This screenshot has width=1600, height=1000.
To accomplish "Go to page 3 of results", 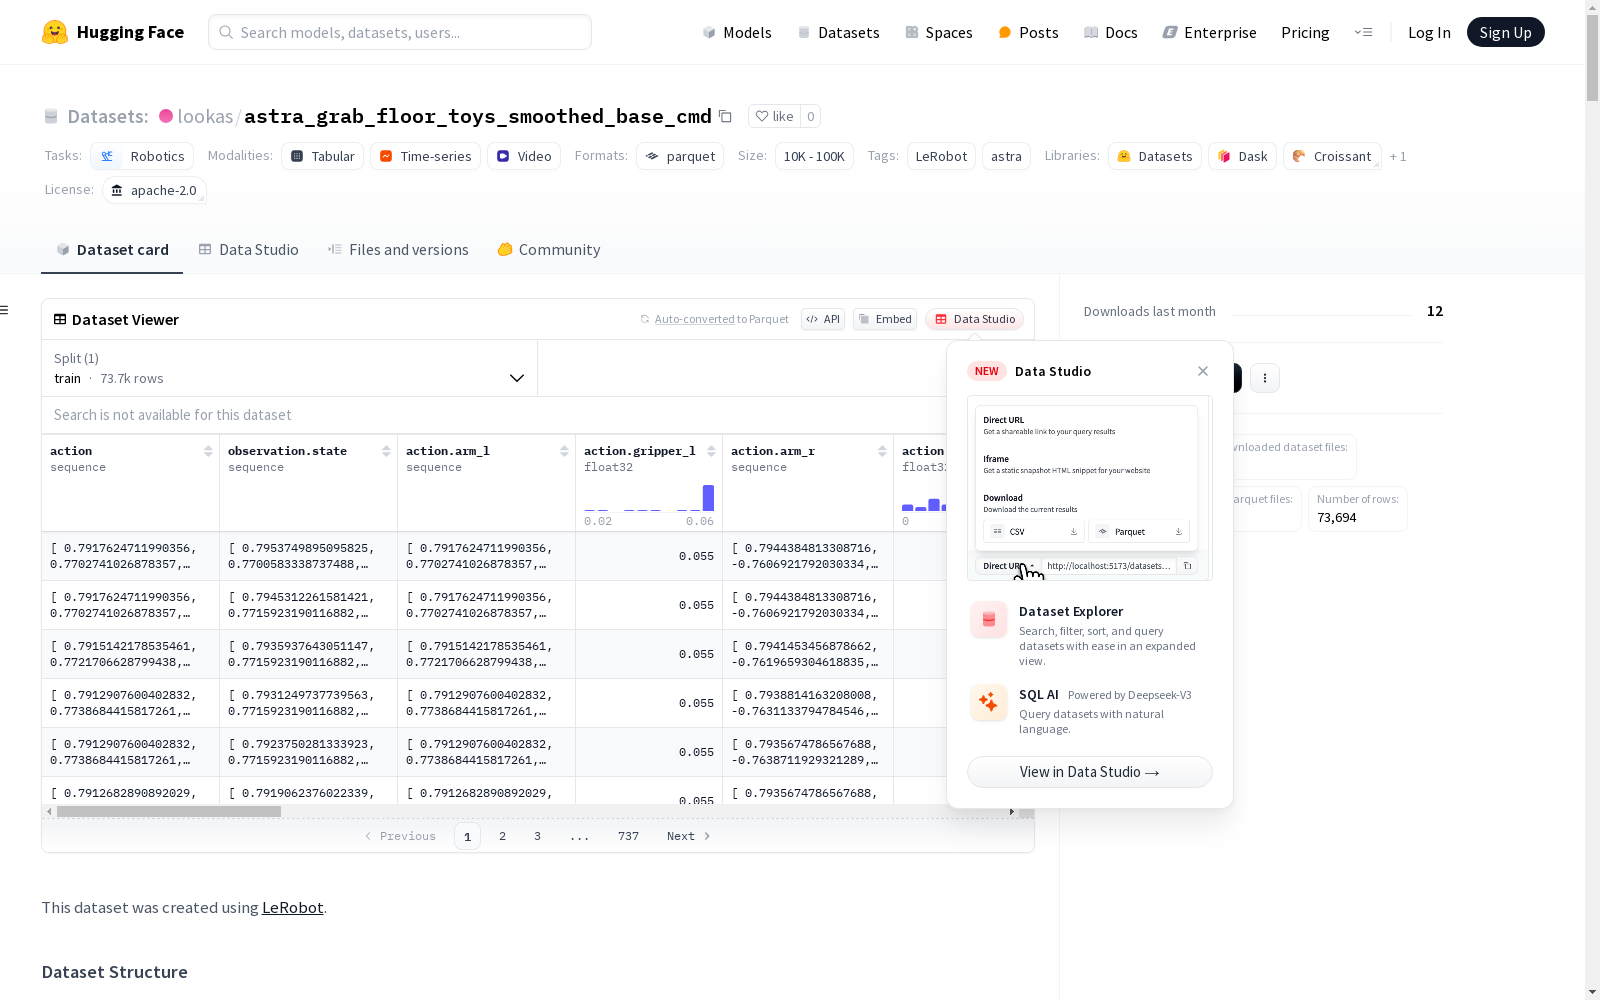I will (x=537, y=836).
